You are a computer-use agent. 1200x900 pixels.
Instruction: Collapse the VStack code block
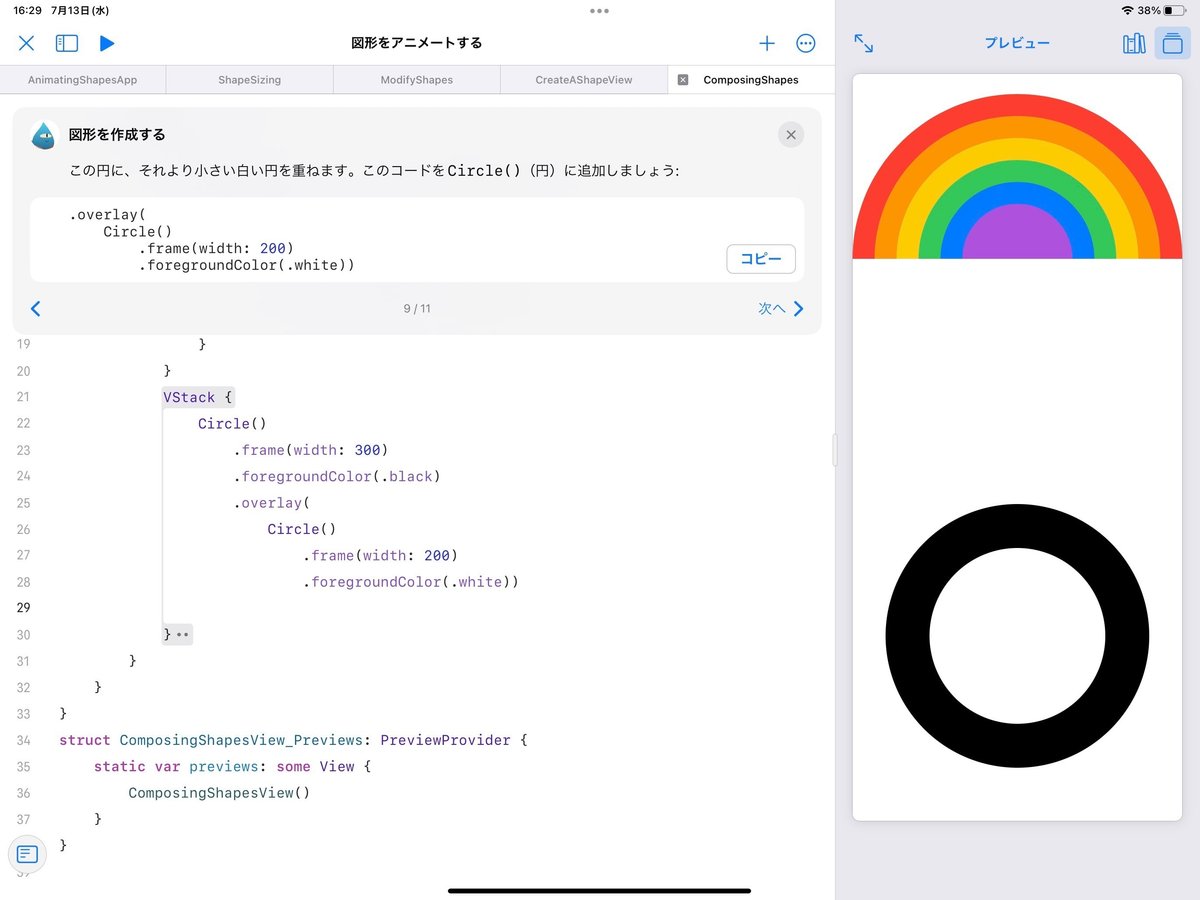pyautogui.click(x=199, y=397)
